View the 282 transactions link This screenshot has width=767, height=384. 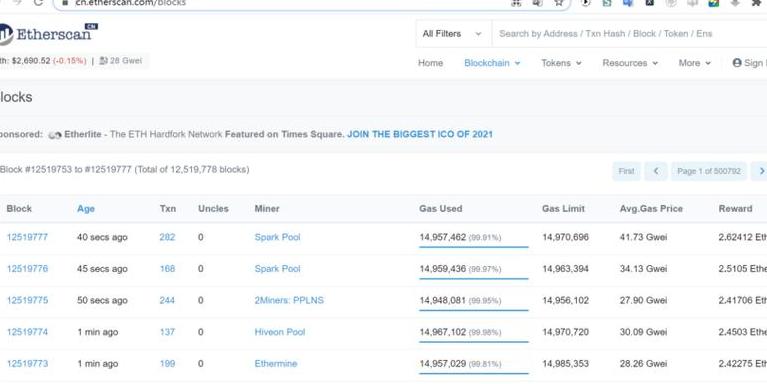tap(167, 237)
